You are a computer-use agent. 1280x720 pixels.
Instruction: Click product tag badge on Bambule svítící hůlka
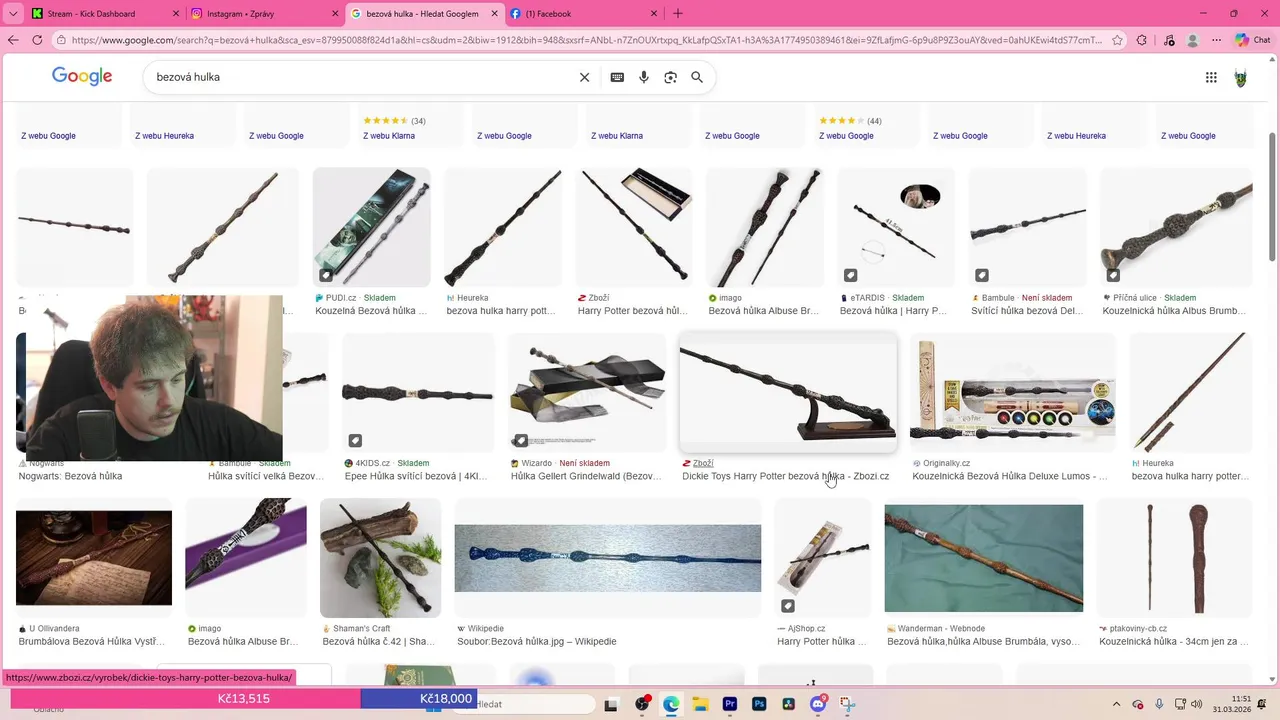pos(982,275)
